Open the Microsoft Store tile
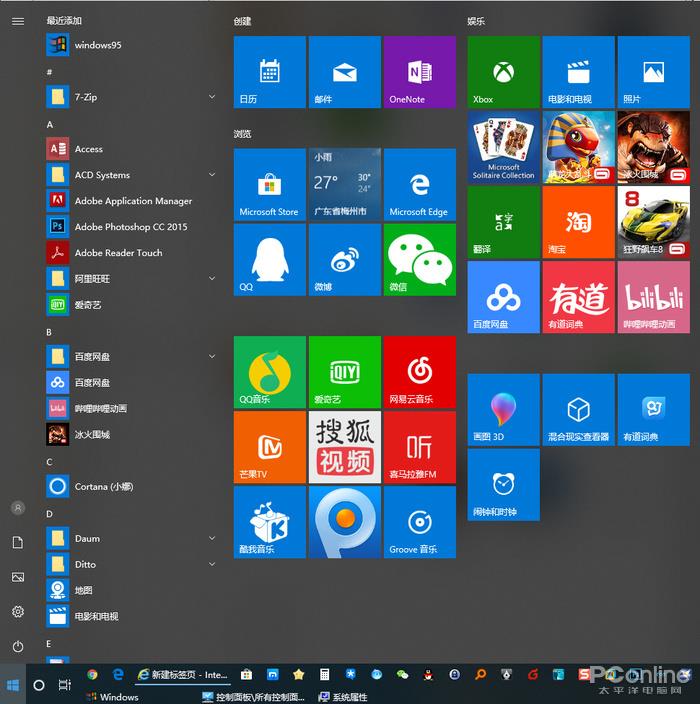 (269, 184)
